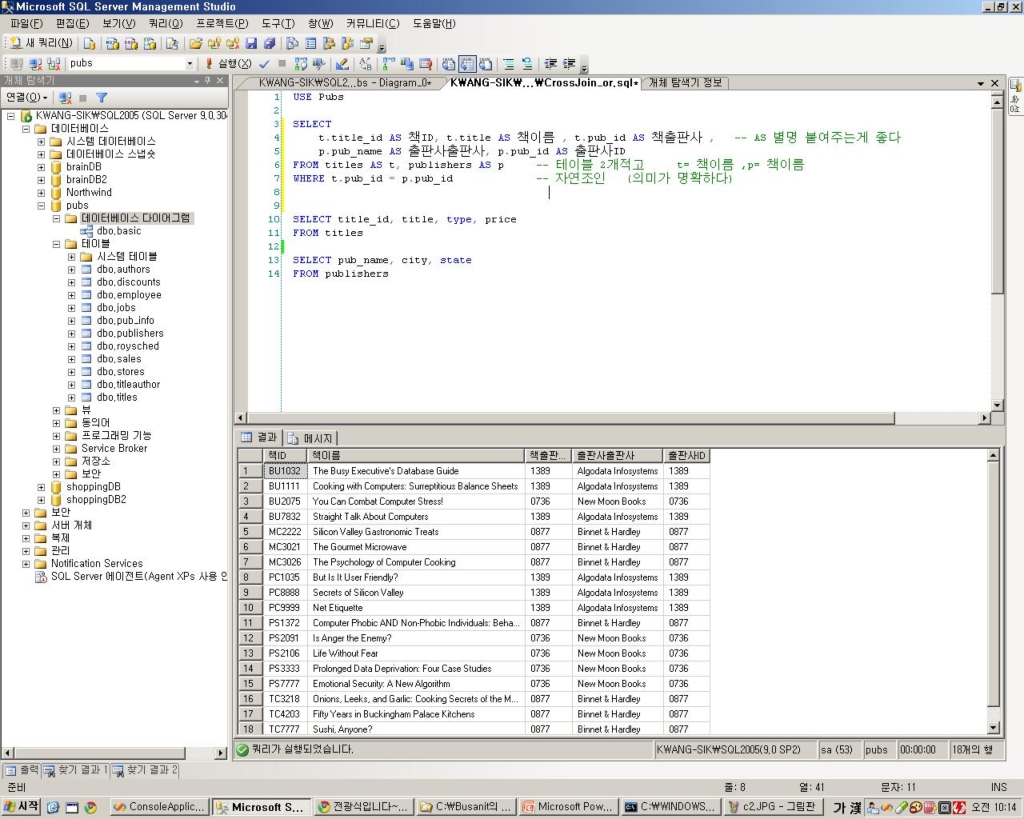The height and width of the screenshot is (819, 1024).
Task: Open the 출력 output panel tab
Action: (23, 770)
